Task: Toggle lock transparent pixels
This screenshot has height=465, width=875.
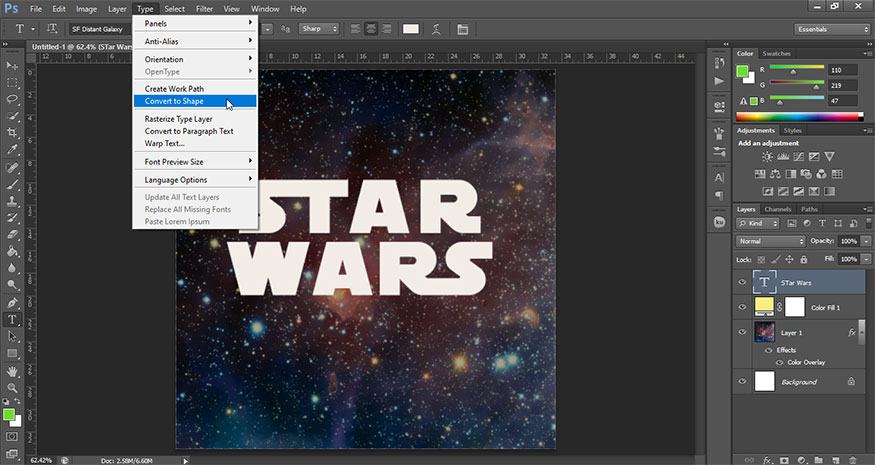Action: [x=761, y=260]
